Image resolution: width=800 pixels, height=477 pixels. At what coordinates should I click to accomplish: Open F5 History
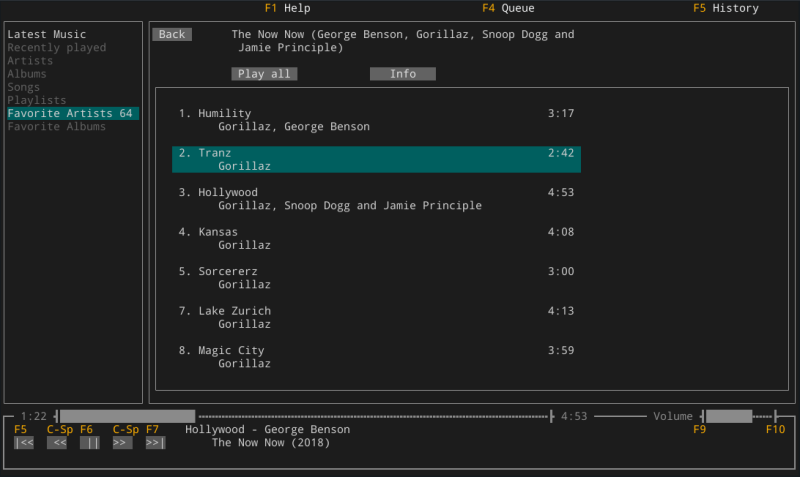pos(726,8)
